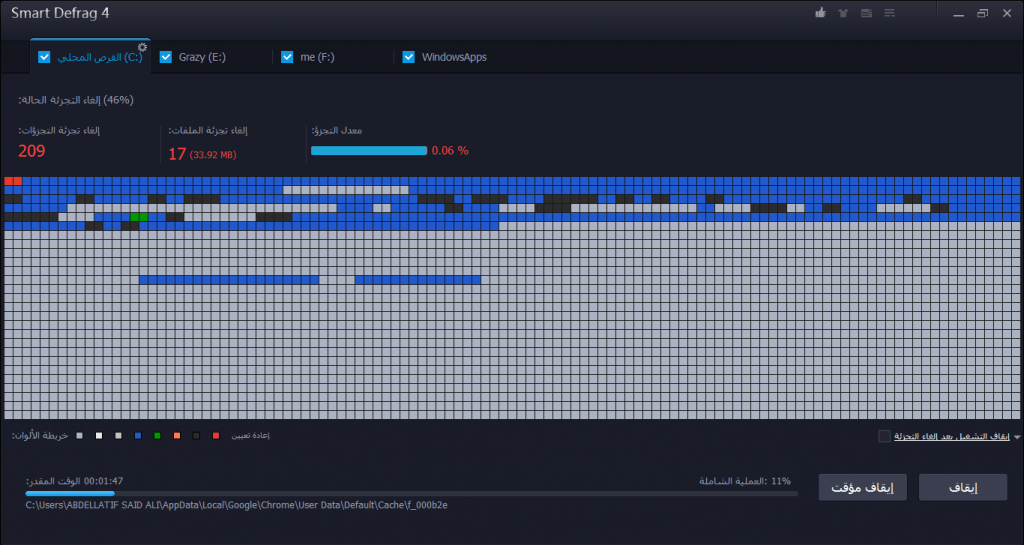1024x545 pixels.
Task: Toggle the me (F:) checkbox
Action: pos(287,57)
